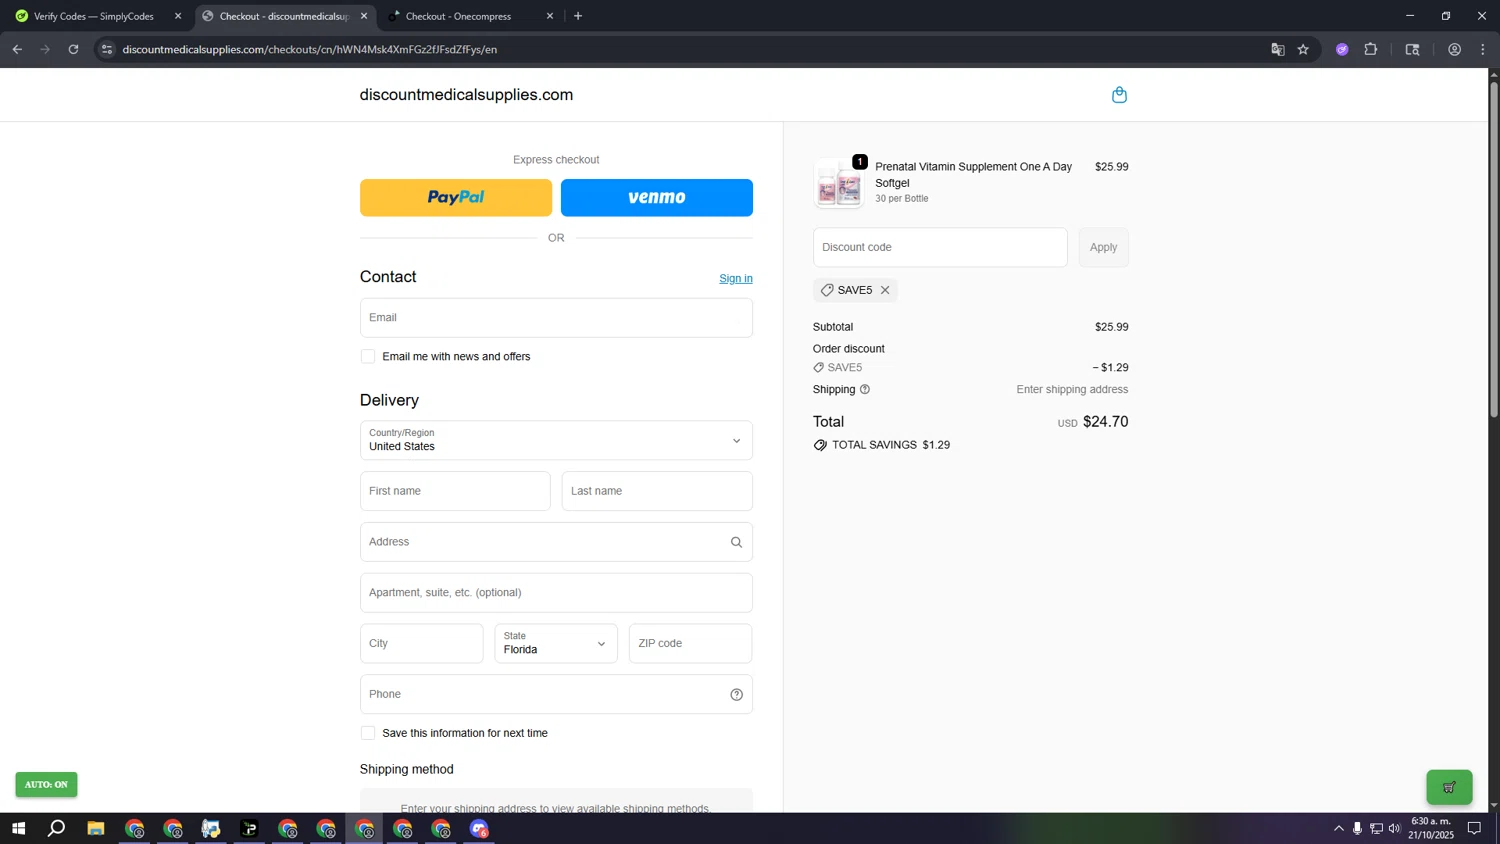The image size is (1500, 844).
Task: Focus the Email input field
Action: 556,318
